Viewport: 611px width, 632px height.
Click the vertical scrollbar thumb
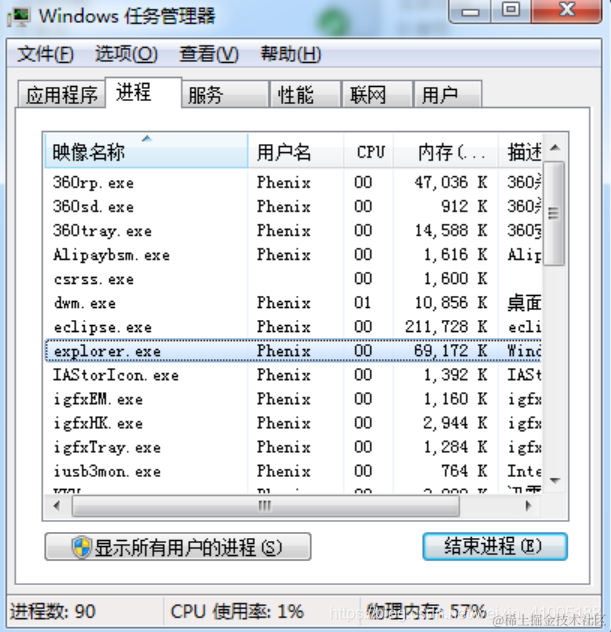coord(554,214)
